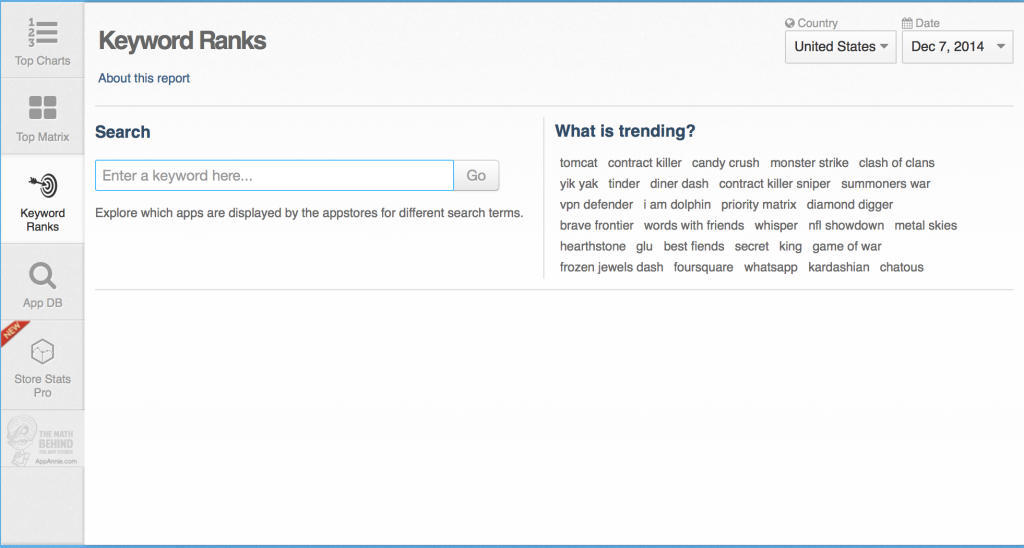The image size is (1024, 548).
Task: Open the About this report link
Action: point(144,78)
